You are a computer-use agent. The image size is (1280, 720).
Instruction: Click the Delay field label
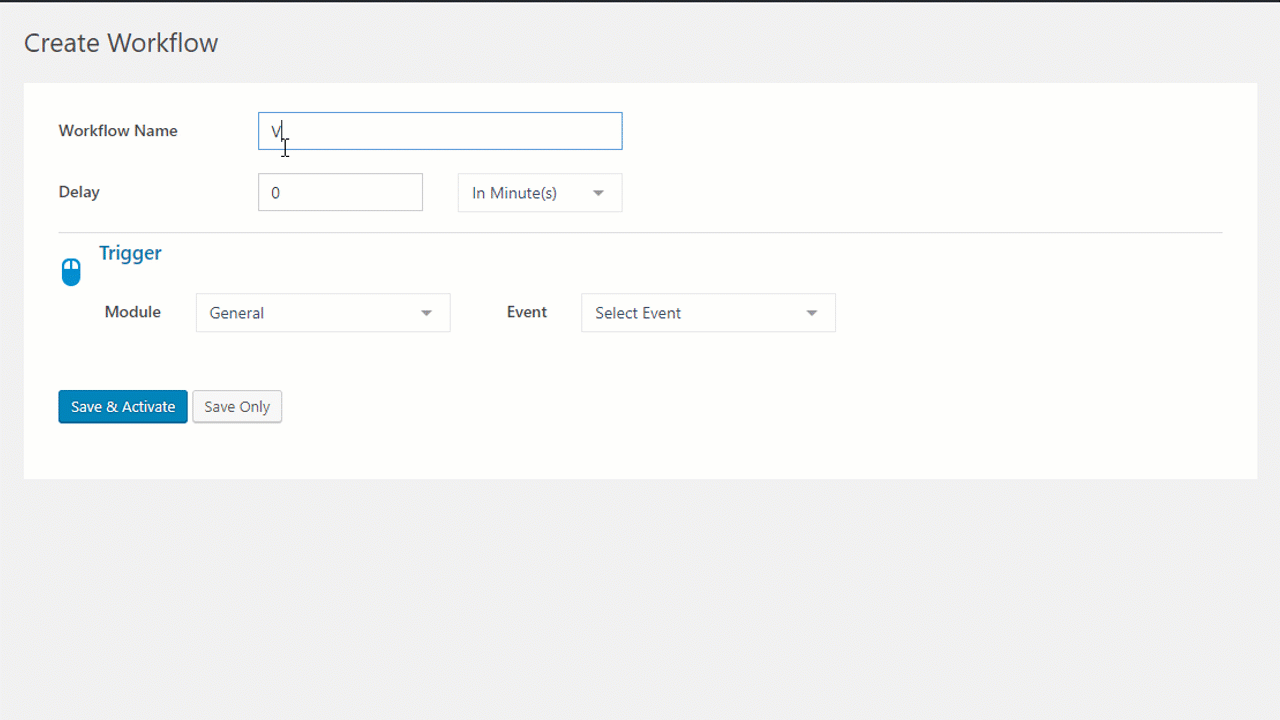[79, 192]
